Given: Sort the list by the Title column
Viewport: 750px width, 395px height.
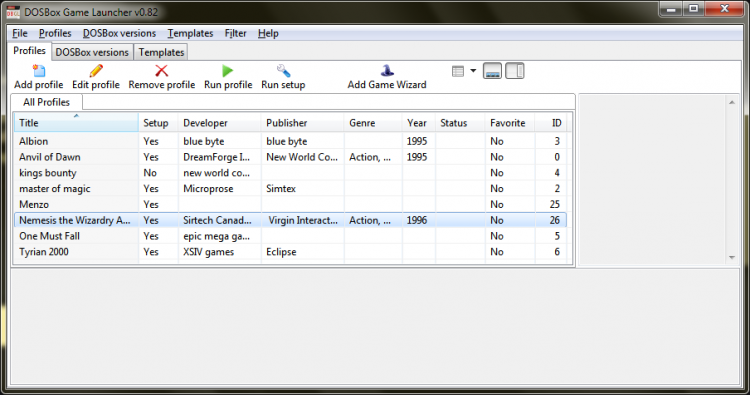Looking at the screenshot, I should (76, 123).
